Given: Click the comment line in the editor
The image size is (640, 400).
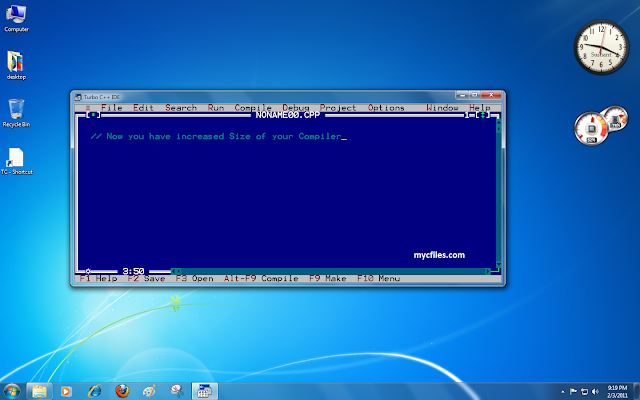Looking at the screenshot, I should 216,136.
